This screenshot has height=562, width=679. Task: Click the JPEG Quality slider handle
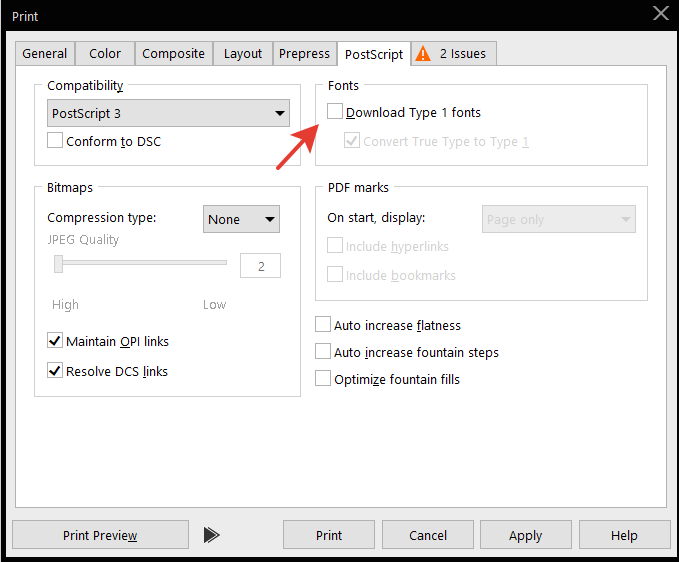[x=59, y=264]
